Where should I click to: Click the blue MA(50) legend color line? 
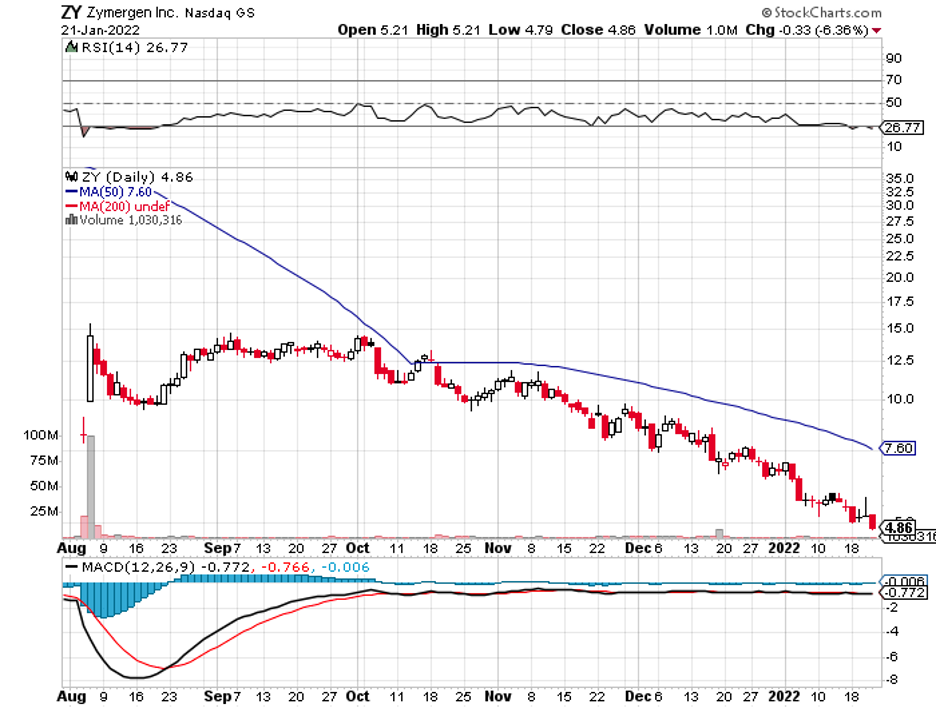click(x=71, y=192)
